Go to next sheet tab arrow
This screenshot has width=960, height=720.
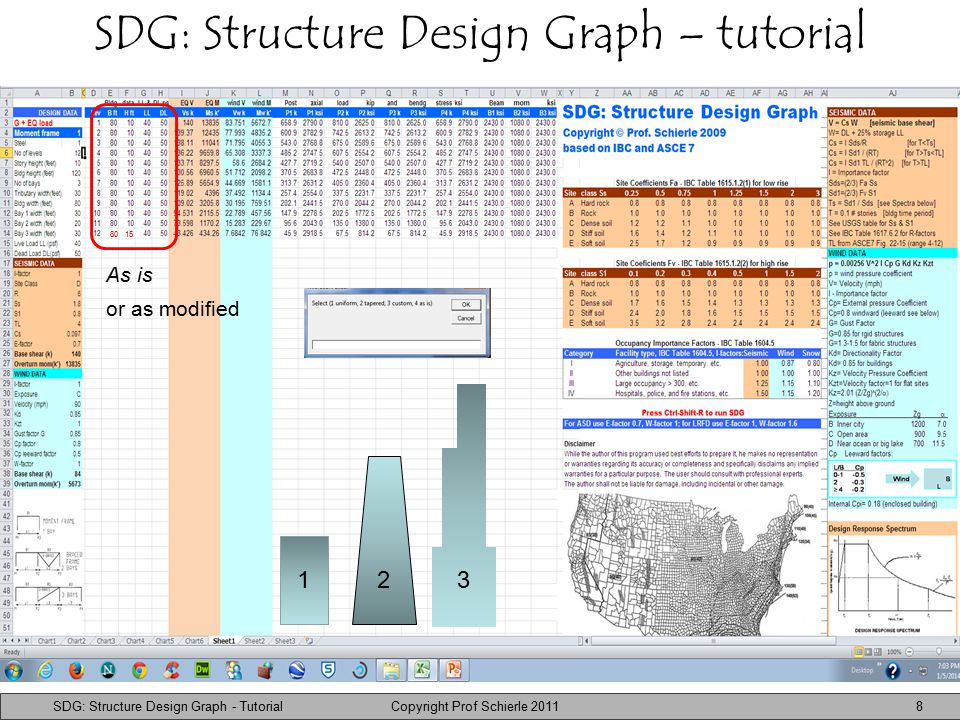20,641
